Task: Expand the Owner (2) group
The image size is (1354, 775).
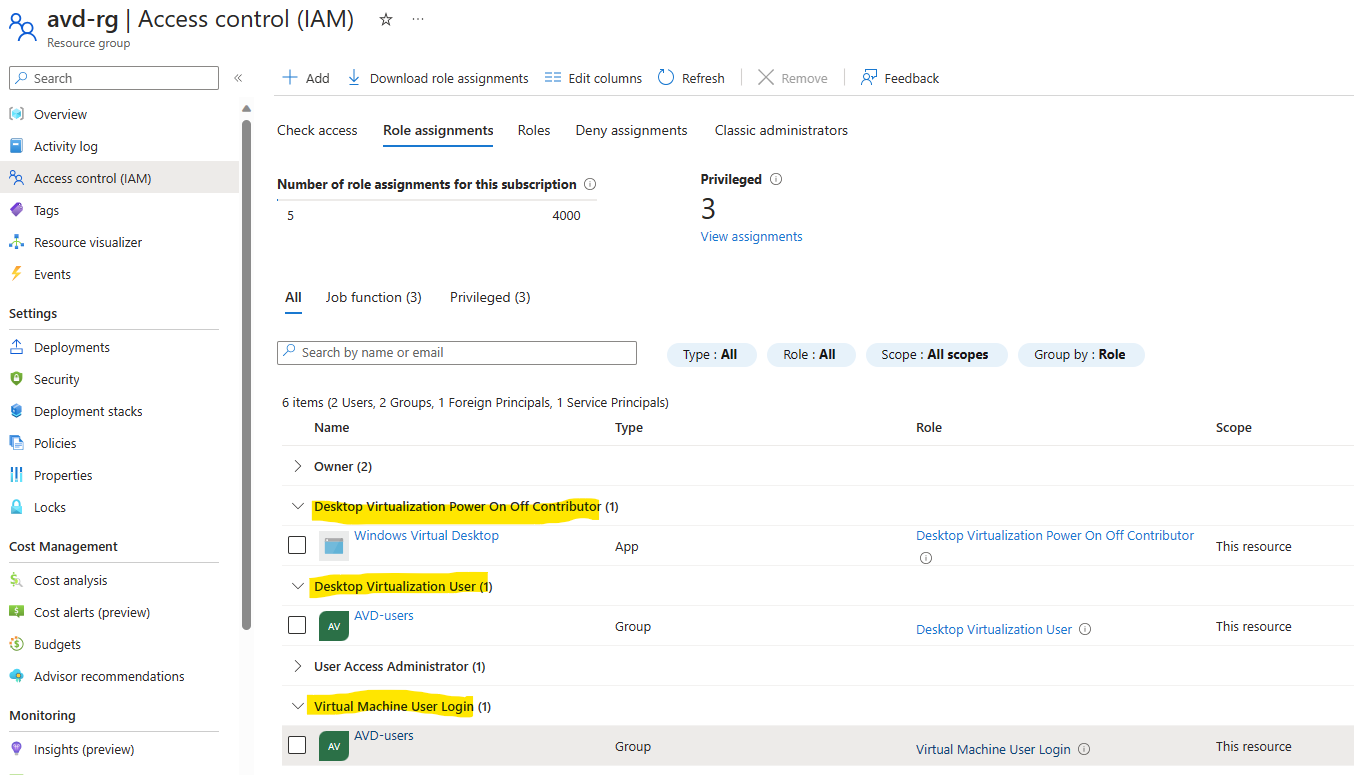Action: (297, 466)
